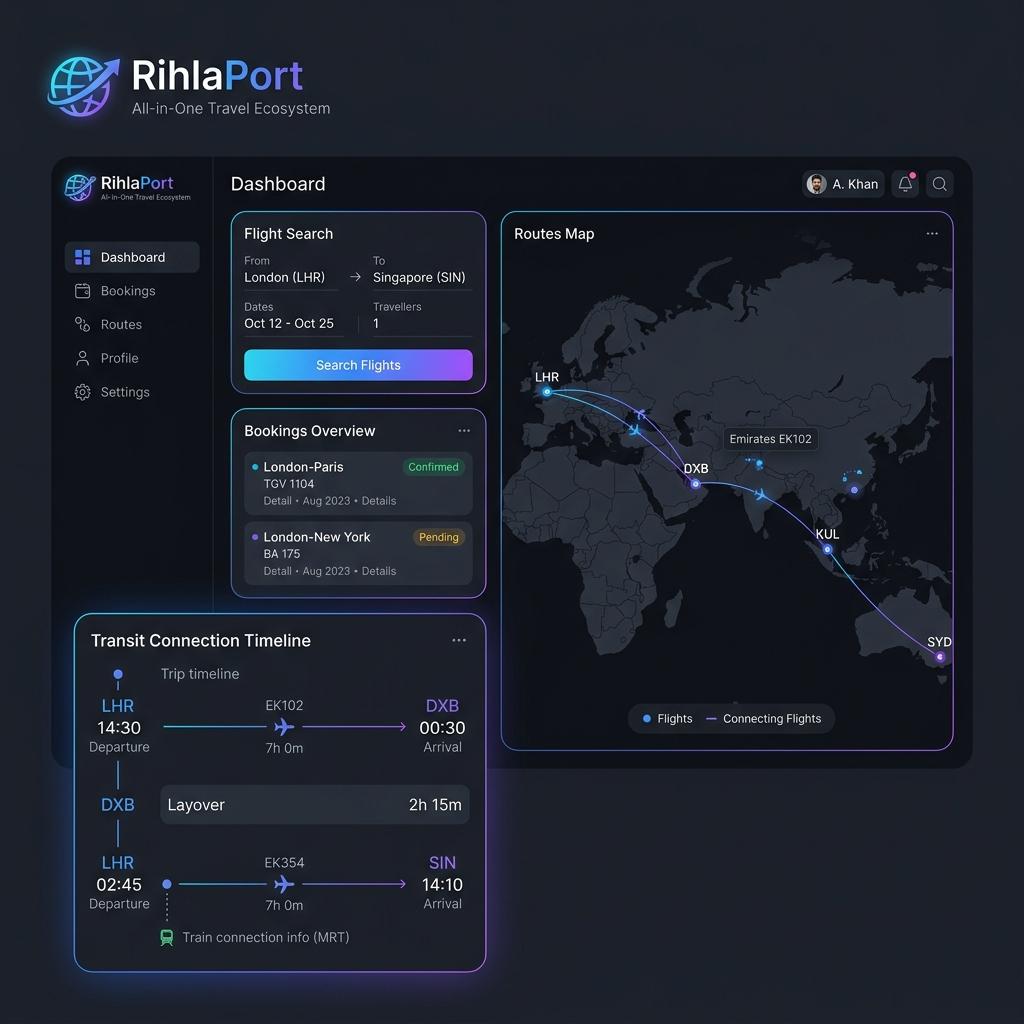The height and width of the screenshot is (1024, 1024).
Task: Click the Layover 2h 15m row
Action: click(x=315, y=805)
